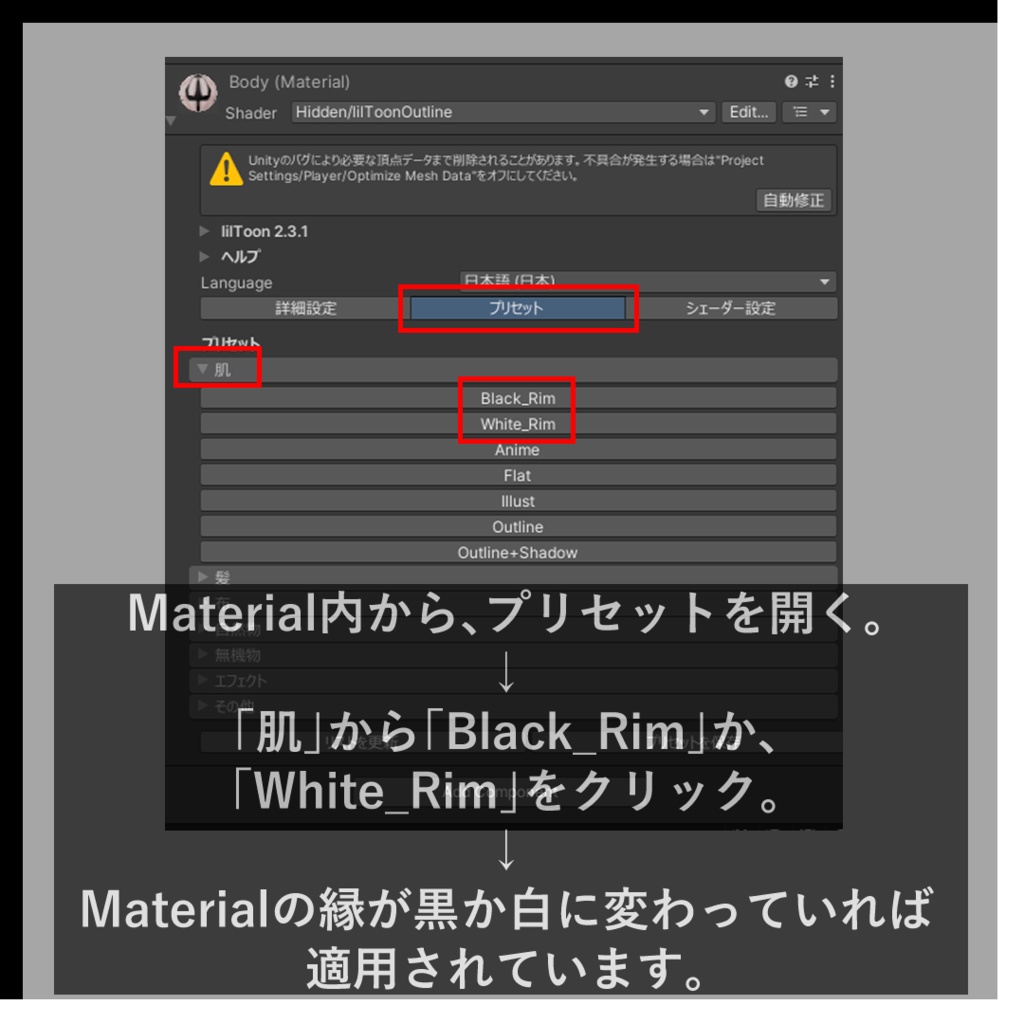1024x1024 pixels.
Task: Open the Shader Hidden/lilToonOutline dropdown
Action: [504, 112]
